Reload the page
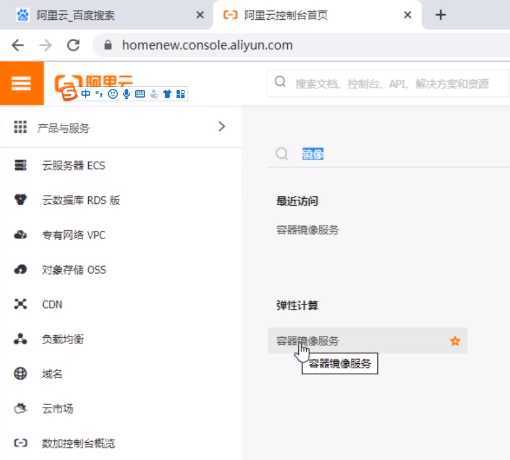This screenshot has width=510, height=460. click(73, 45)
